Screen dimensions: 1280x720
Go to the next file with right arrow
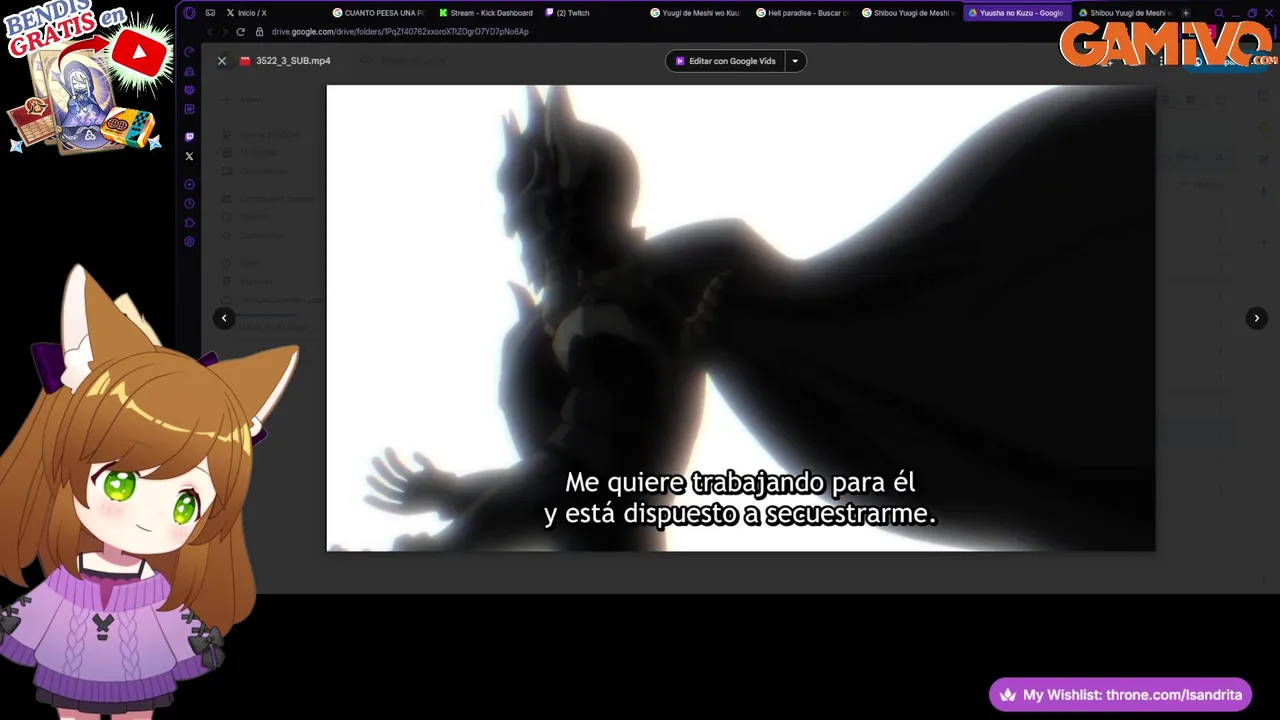[1257, 318]
